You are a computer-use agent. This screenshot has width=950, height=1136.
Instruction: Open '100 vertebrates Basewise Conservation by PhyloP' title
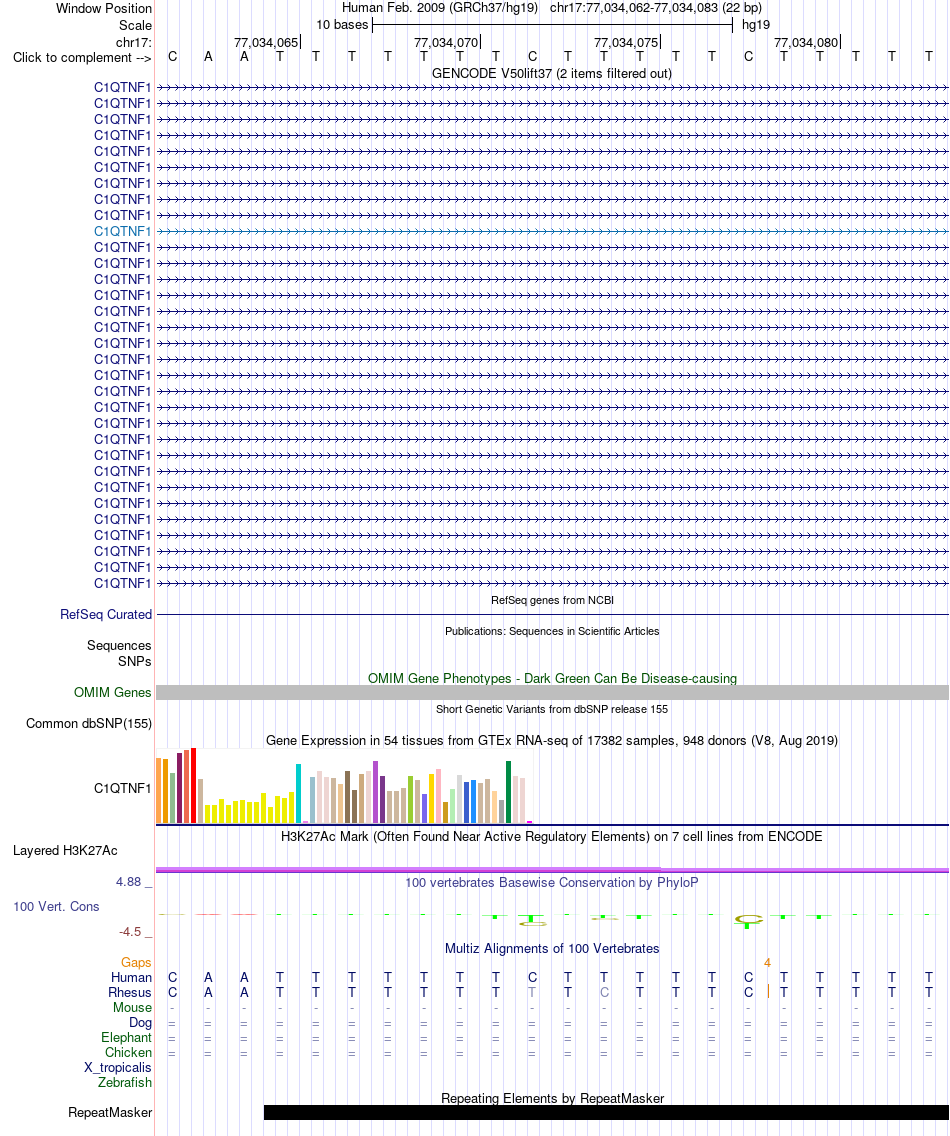coord(551,882)
